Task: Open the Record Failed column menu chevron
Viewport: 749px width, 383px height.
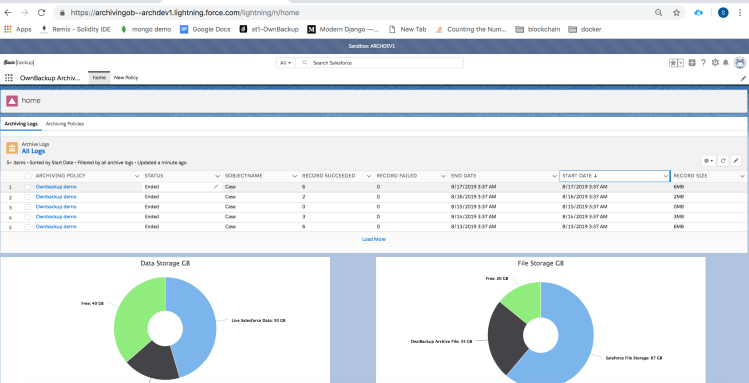Action: tap(443, 176)
